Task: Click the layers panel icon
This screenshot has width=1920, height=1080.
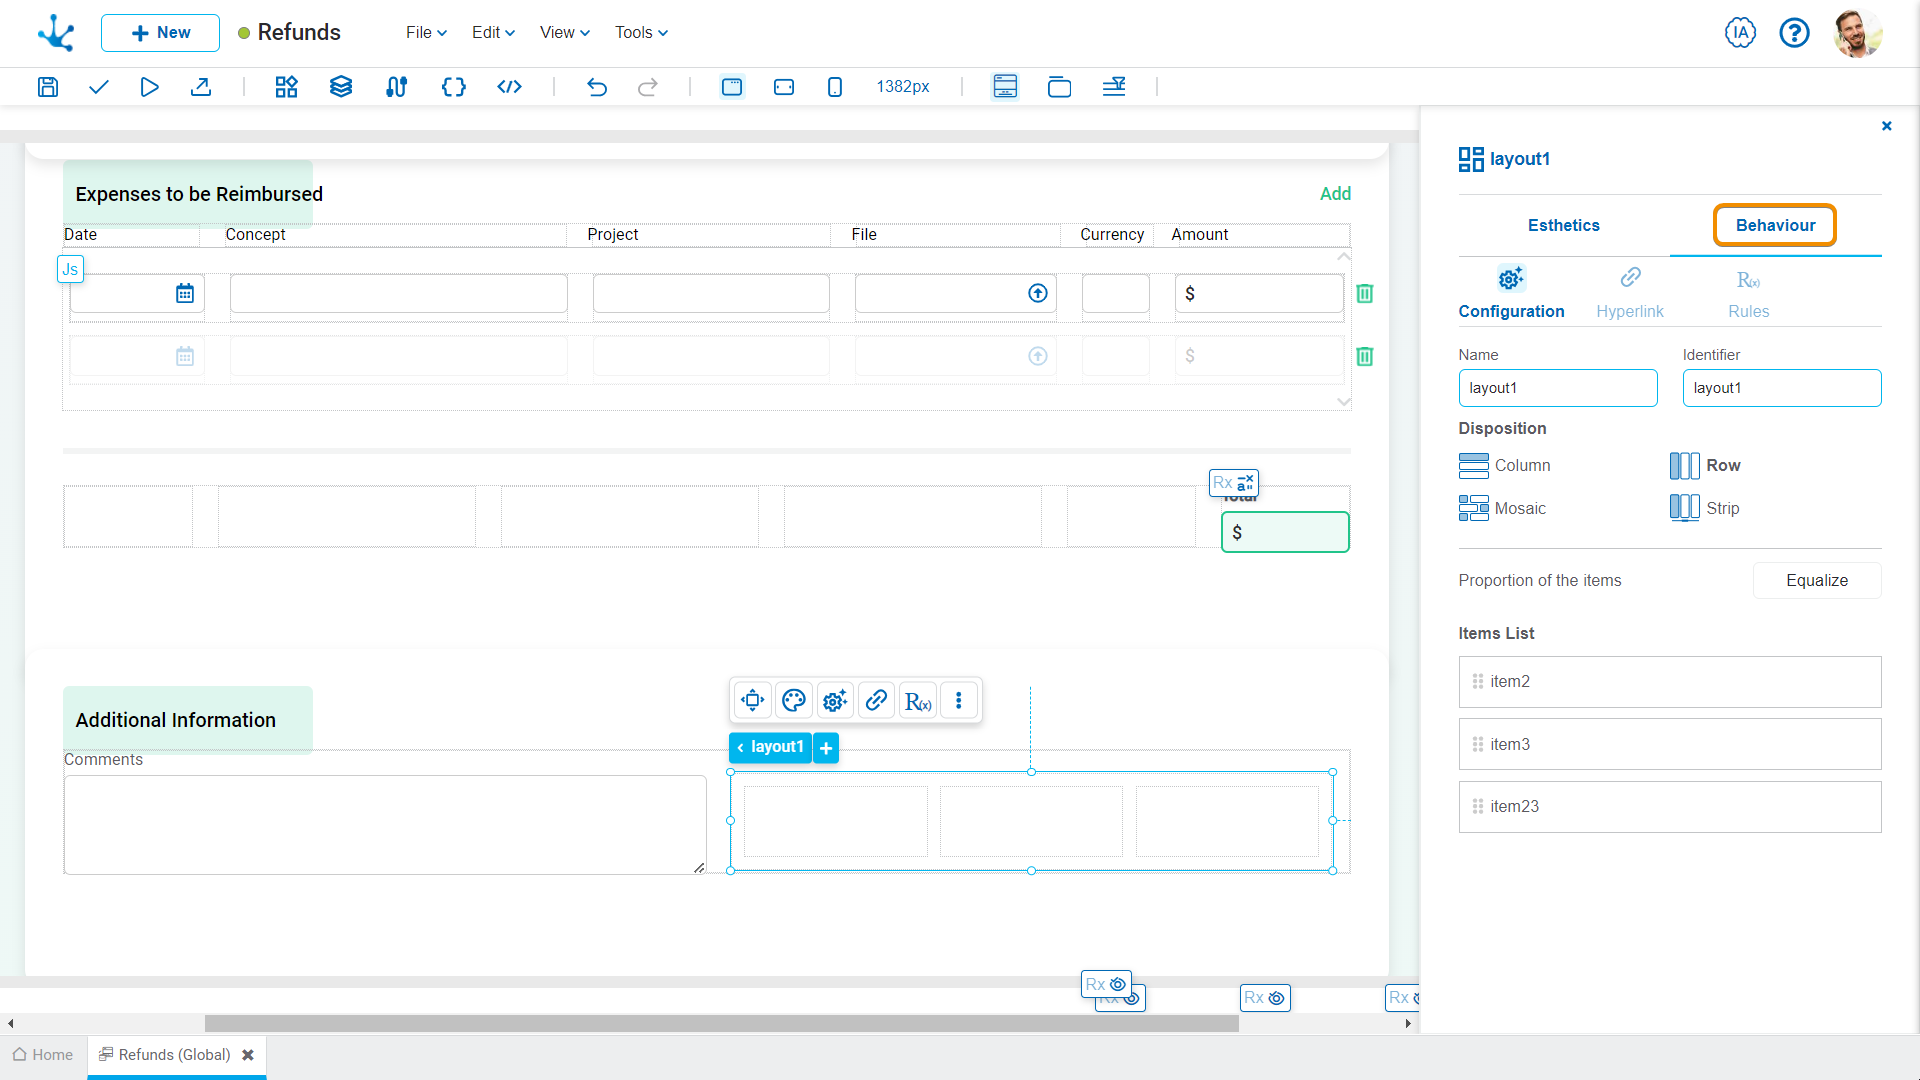Action: [x=340, y=87]
